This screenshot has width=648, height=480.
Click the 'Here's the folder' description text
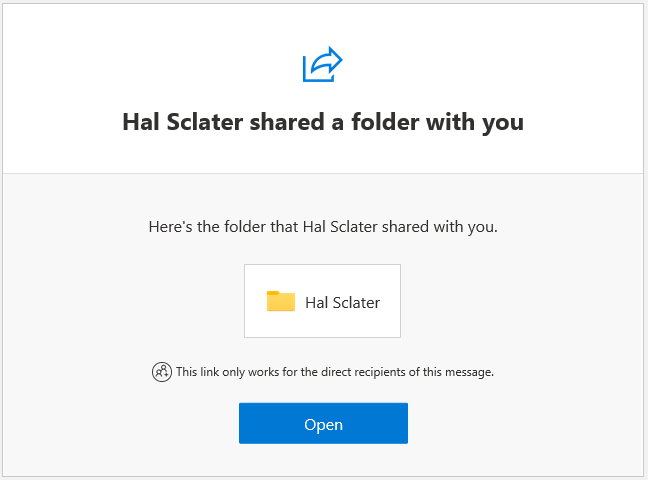[x=323, y=227]
